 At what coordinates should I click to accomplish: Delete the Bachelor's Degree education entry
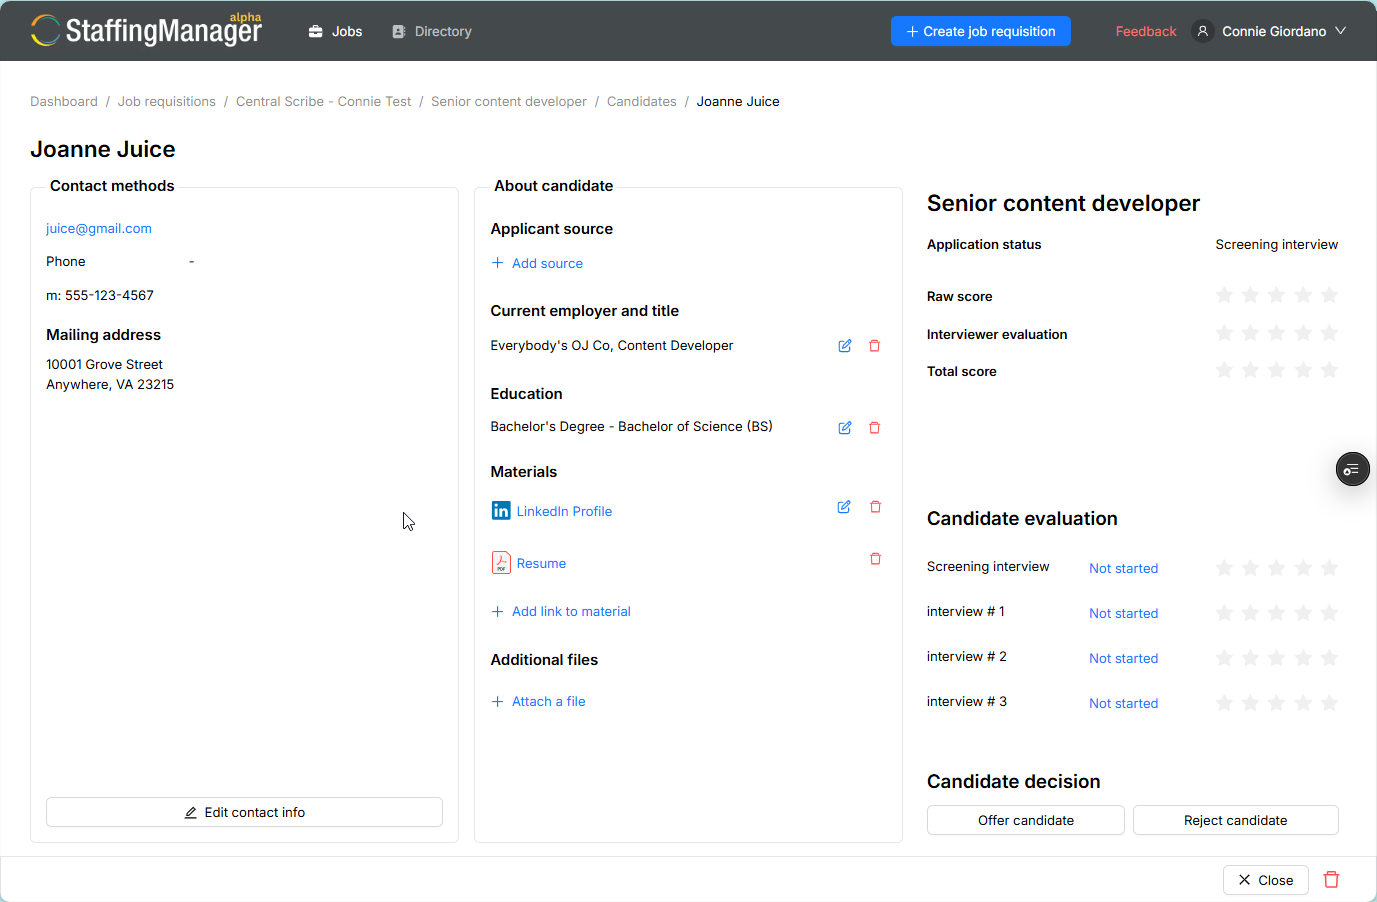point(875,428)
